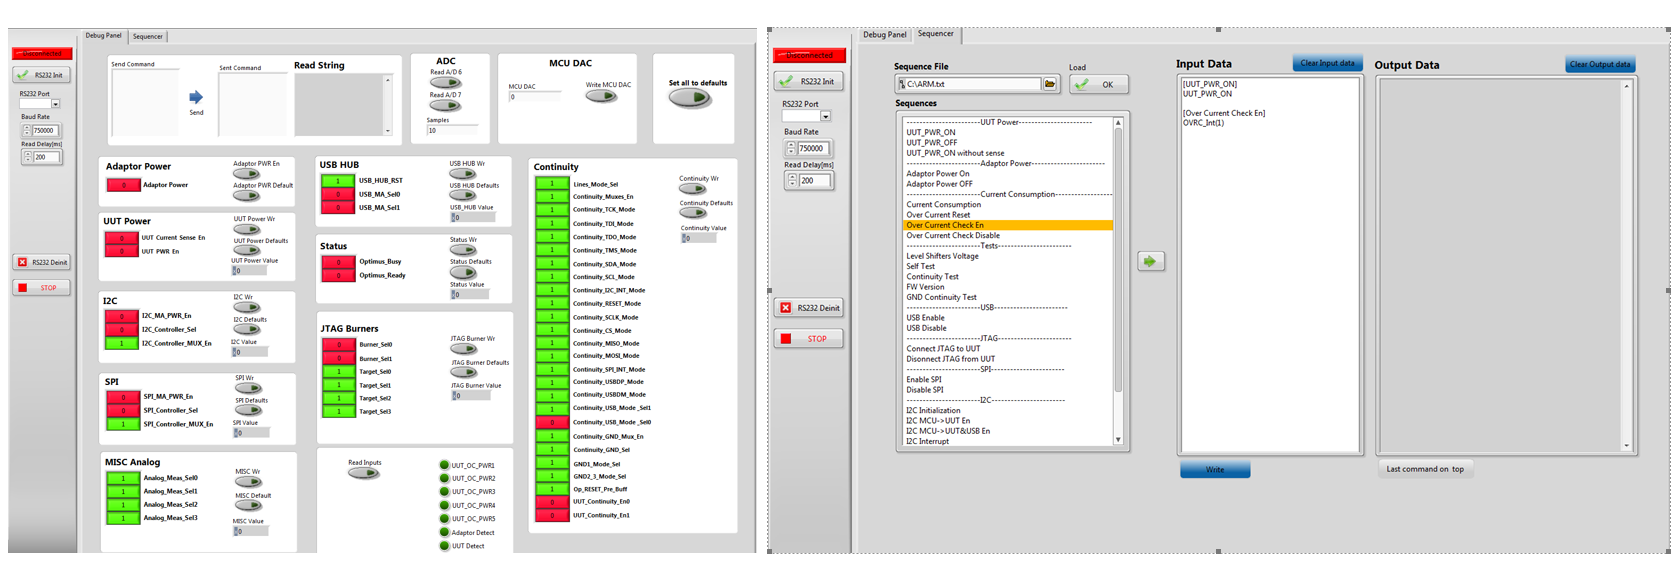Screen dimensions: 1680x570
Task: Click the blue Send arrow in Debug Panel
Action: [196, 97]
